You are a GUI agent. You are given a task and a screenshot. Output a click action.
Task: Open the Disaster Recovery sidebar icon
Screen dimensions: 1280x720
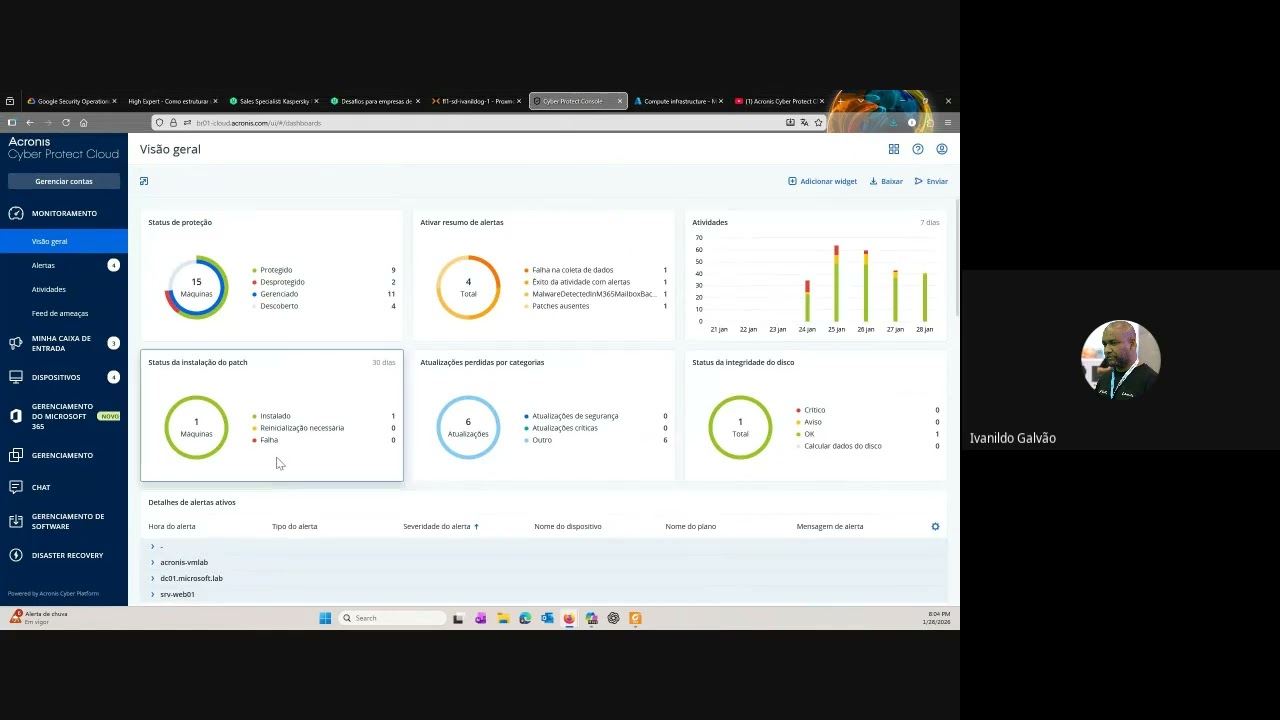[15, 555]
